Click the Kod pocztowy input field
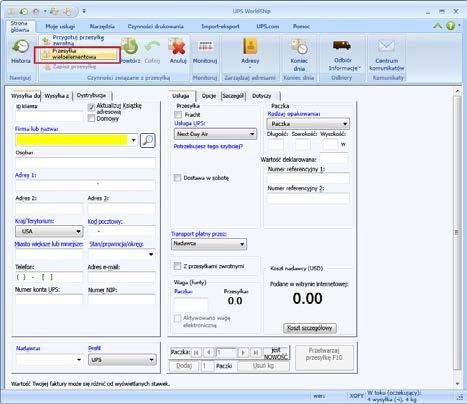The height and width of the screenshot is (404, 467). click(x=121, y=231)
